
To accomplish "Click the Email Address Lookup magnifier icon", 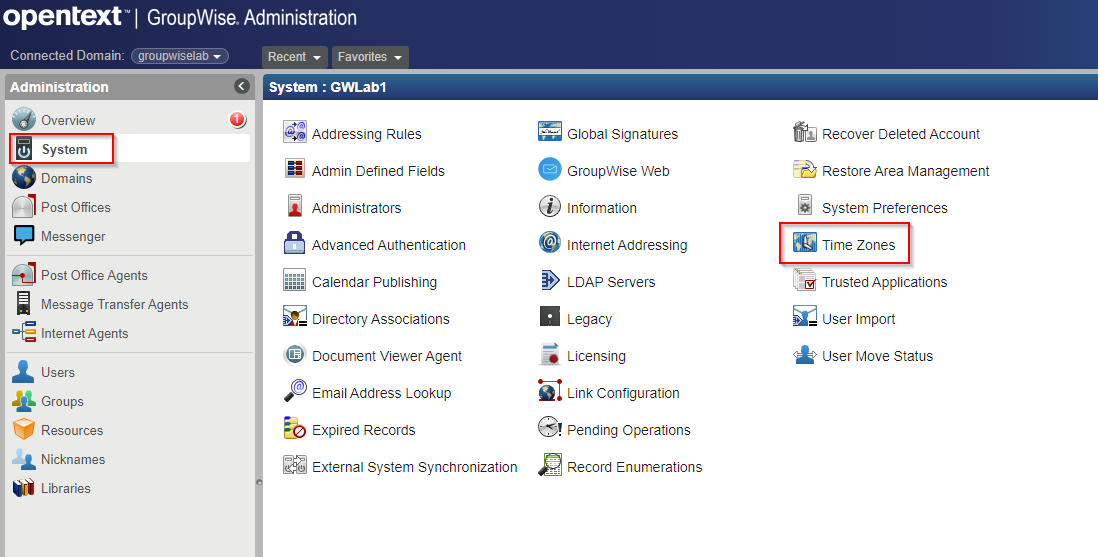I will 295,393.
